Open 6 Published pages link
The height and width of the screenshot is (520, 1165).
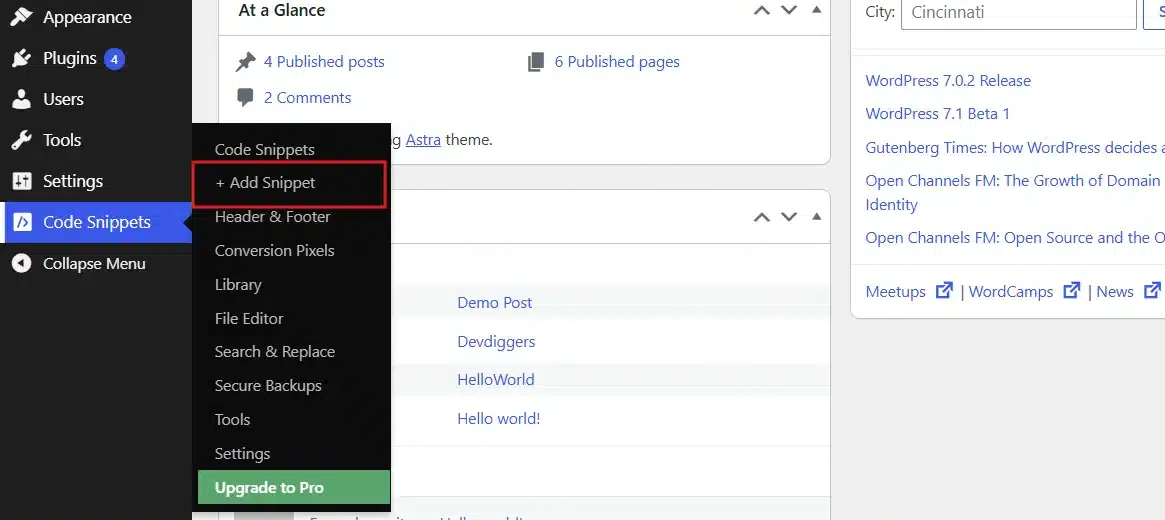coord(617,62)
